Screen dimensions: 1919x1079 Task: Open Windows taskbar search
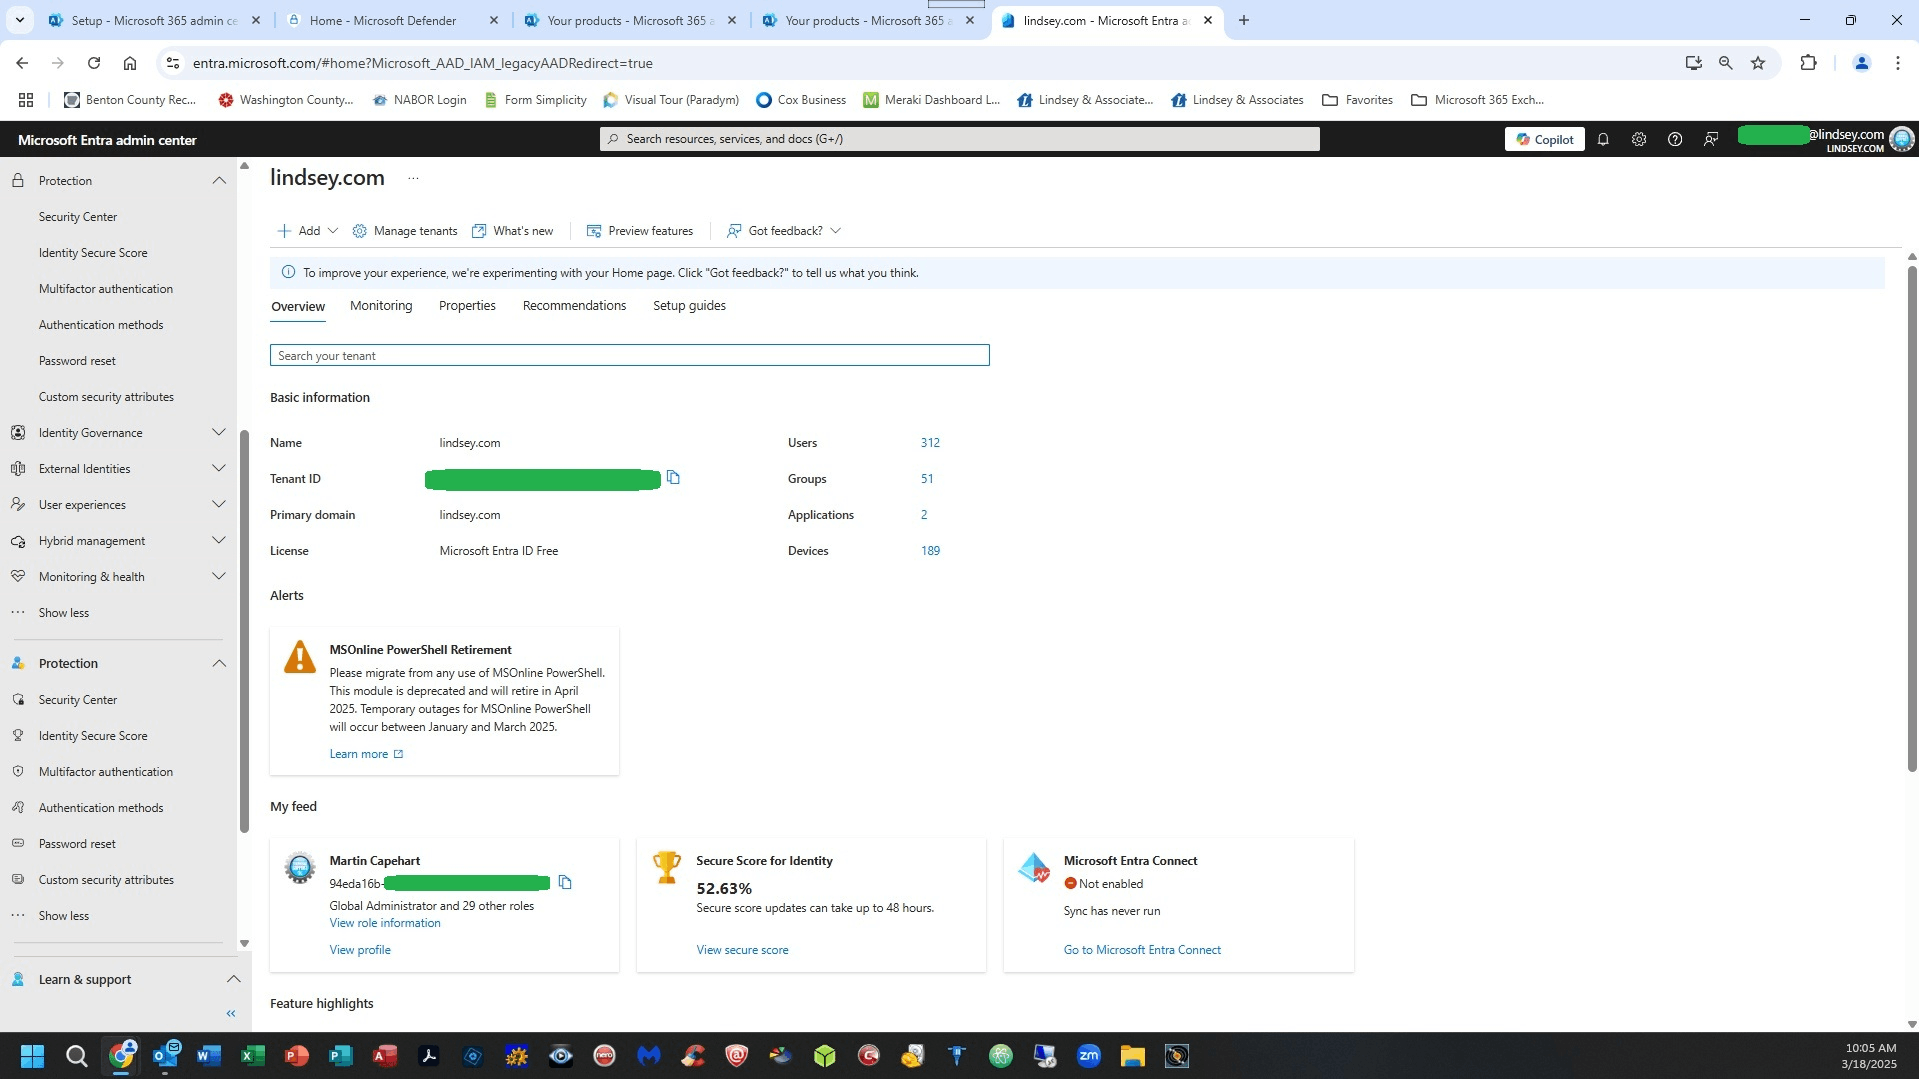tap(77, 1055)
